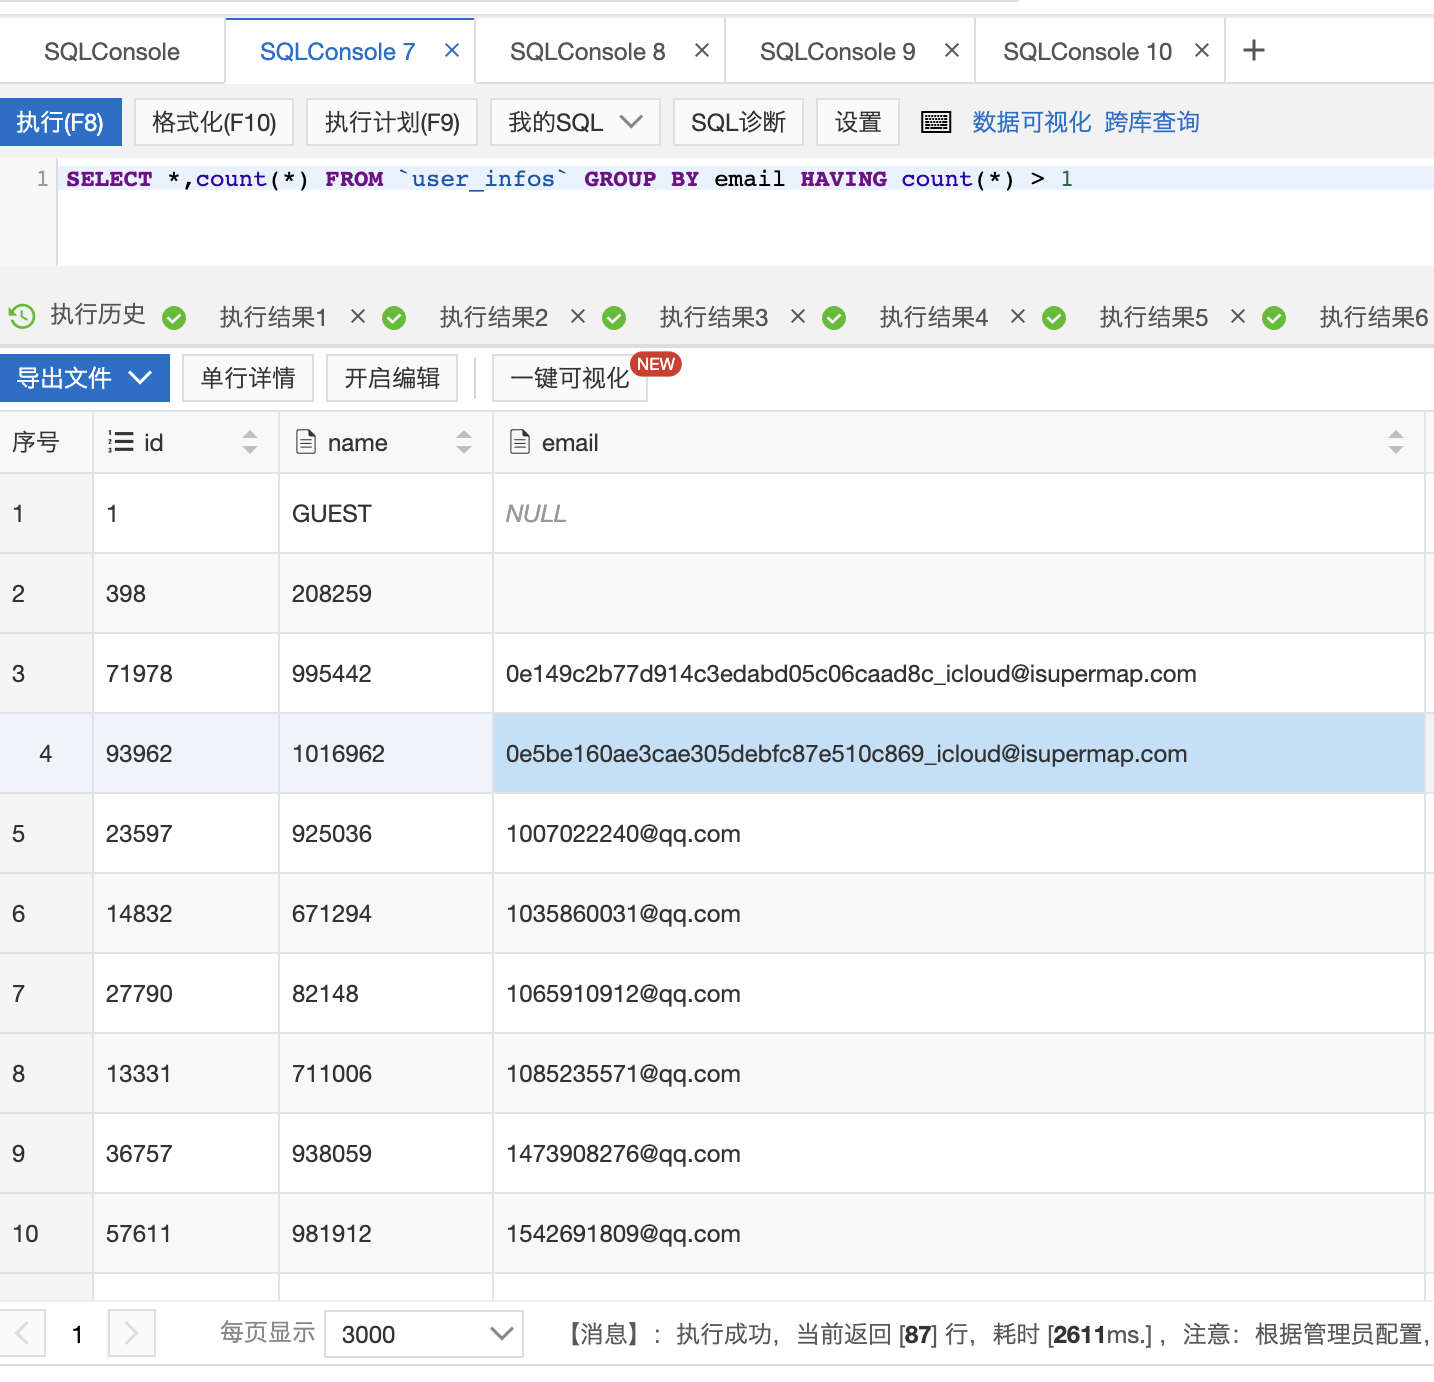Enable editing with 开启编辑 button
Viewport: 1434px width, 1382px height.
392,378
